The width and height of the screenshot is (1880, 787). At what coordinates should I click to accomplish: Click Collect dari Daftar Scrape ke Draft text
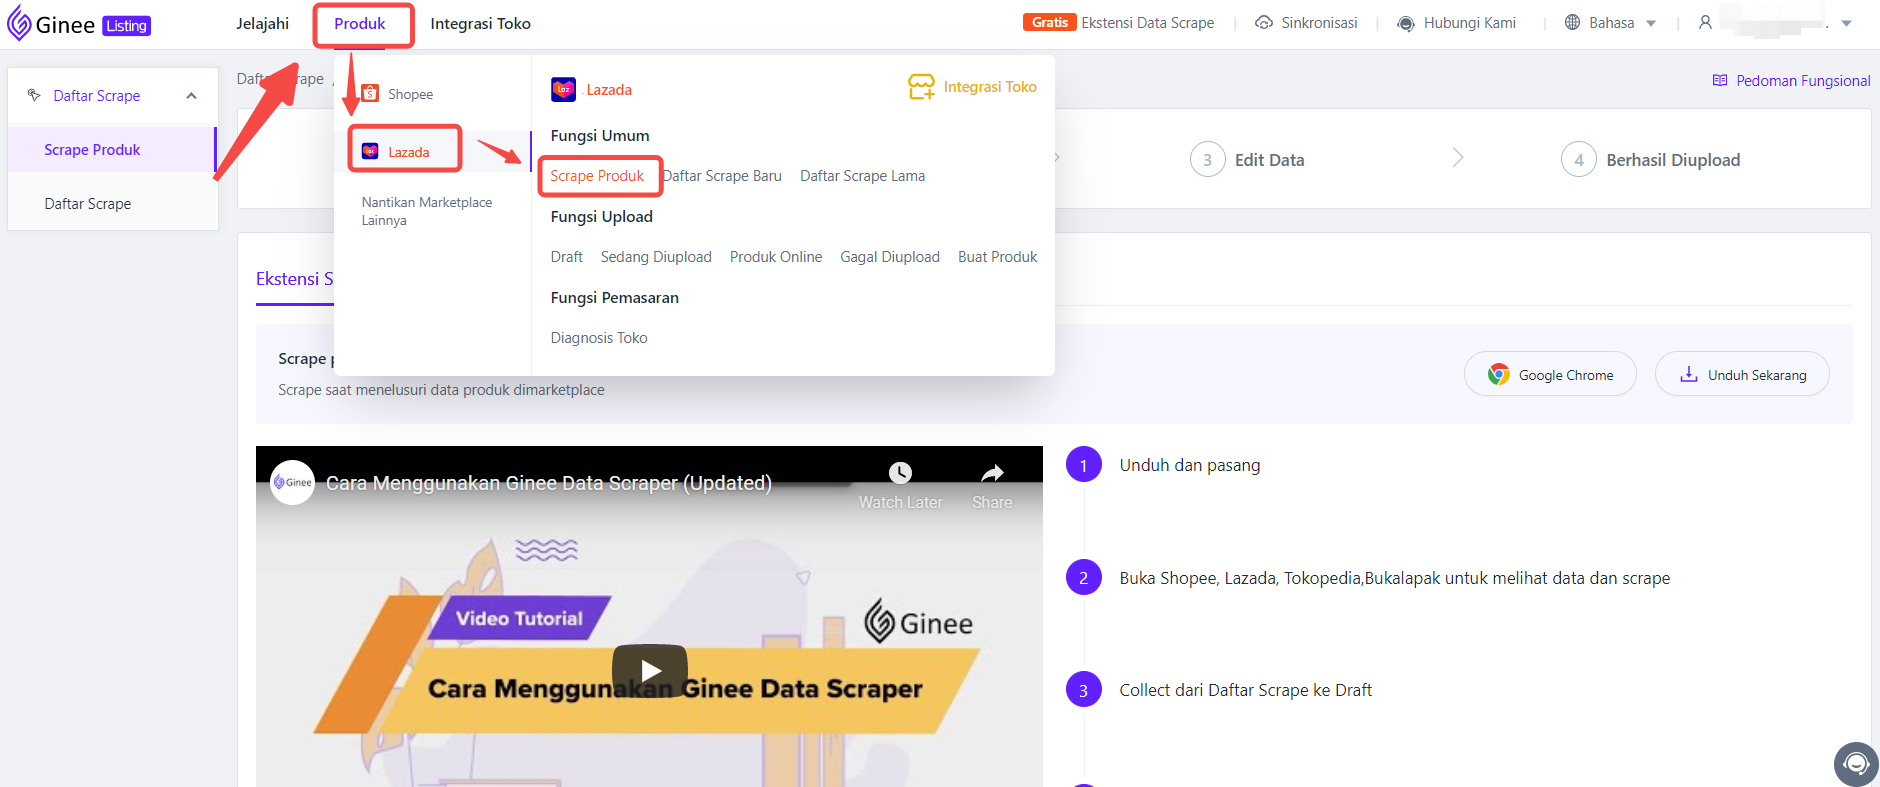tap(1245, 690)
